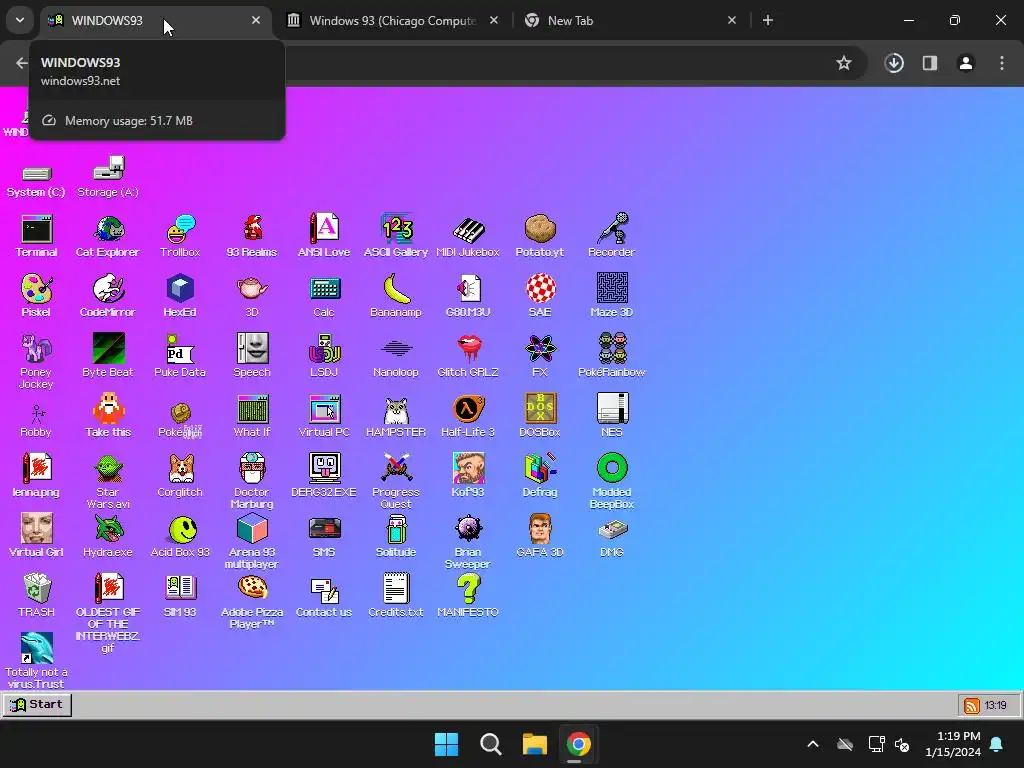Open Puke Data icon
The image size is (1024, 768).
(180, 356)
